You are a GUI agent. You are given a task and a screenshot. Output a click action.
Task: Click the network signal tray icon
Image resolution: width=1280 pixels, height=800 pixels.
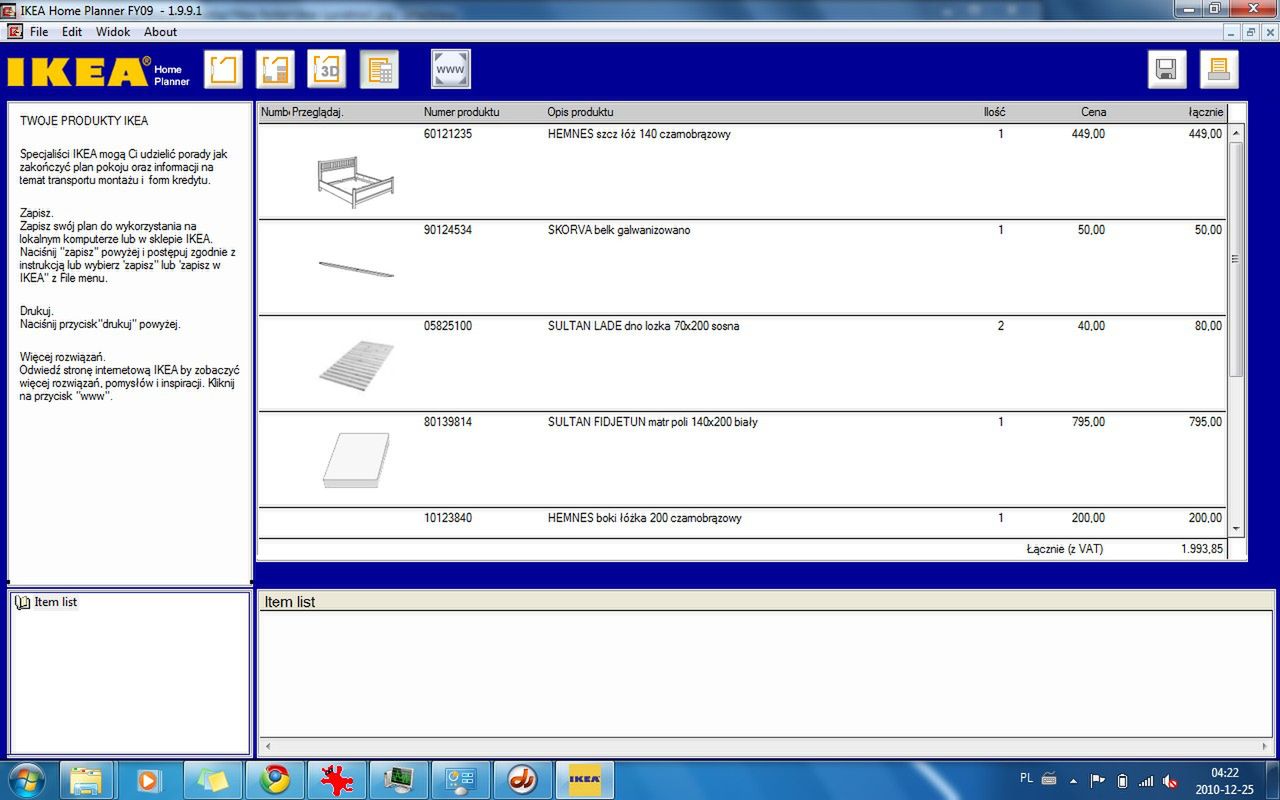click(x=1146, y=780)
